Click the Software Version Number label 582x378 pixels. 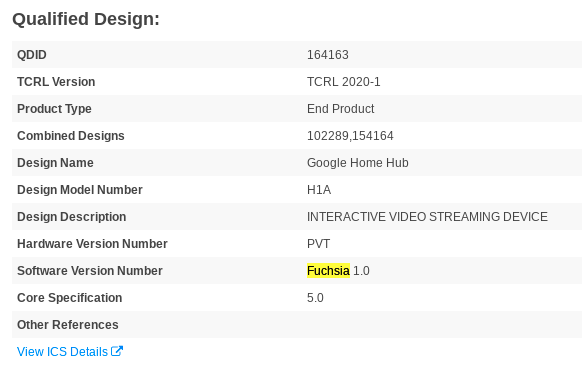pyautogui.click(x=90, y=271)
